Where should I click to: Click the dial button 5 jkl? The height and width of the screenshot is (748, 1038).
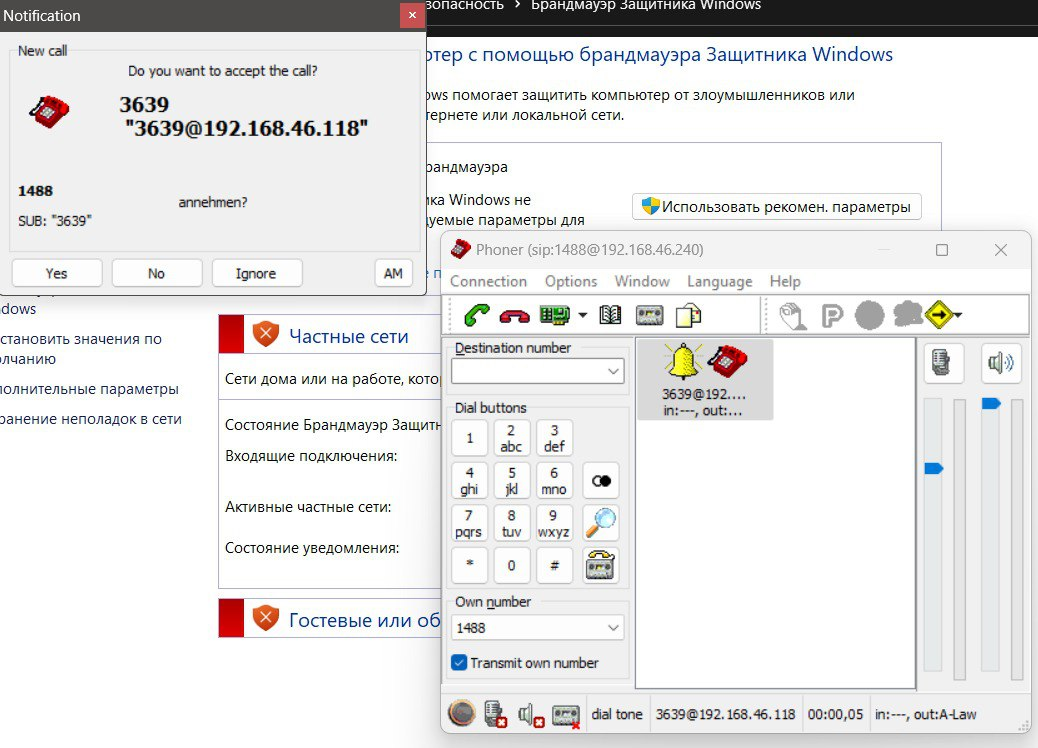click(511, 481)
